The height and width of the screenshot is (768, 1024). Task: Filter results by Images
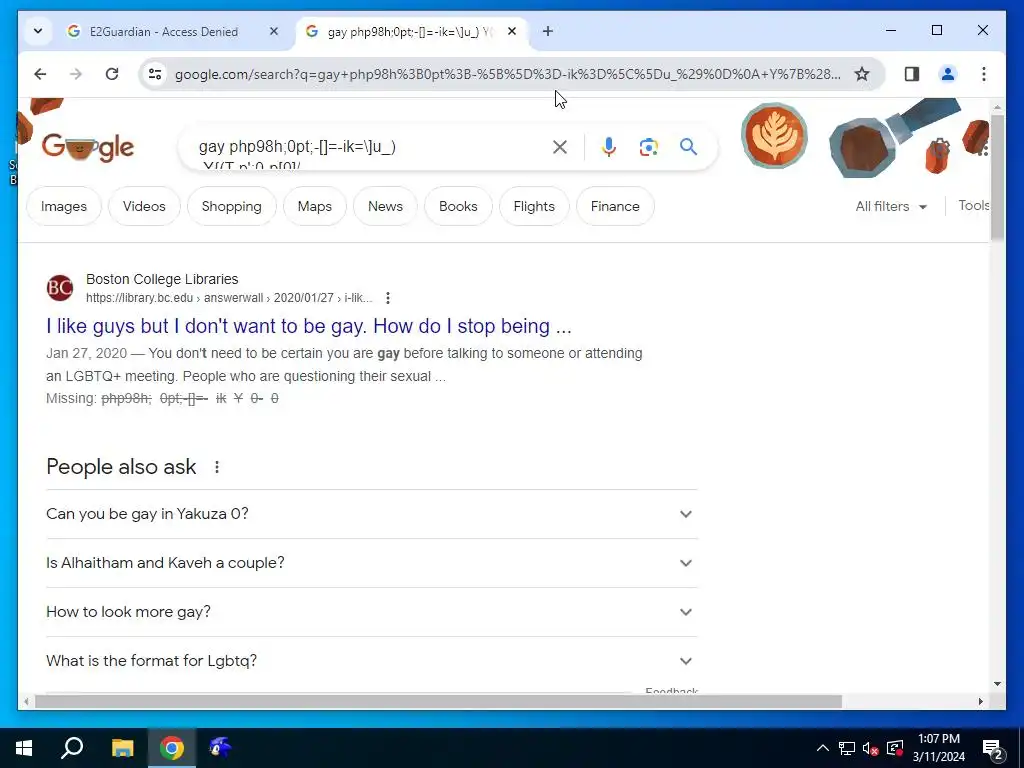coord(63,206)
